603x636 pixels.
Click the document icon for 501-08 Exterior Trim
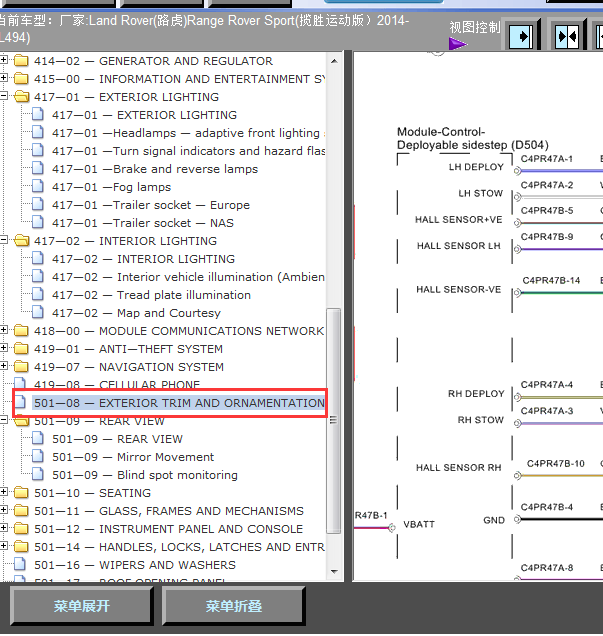[20, 402]
